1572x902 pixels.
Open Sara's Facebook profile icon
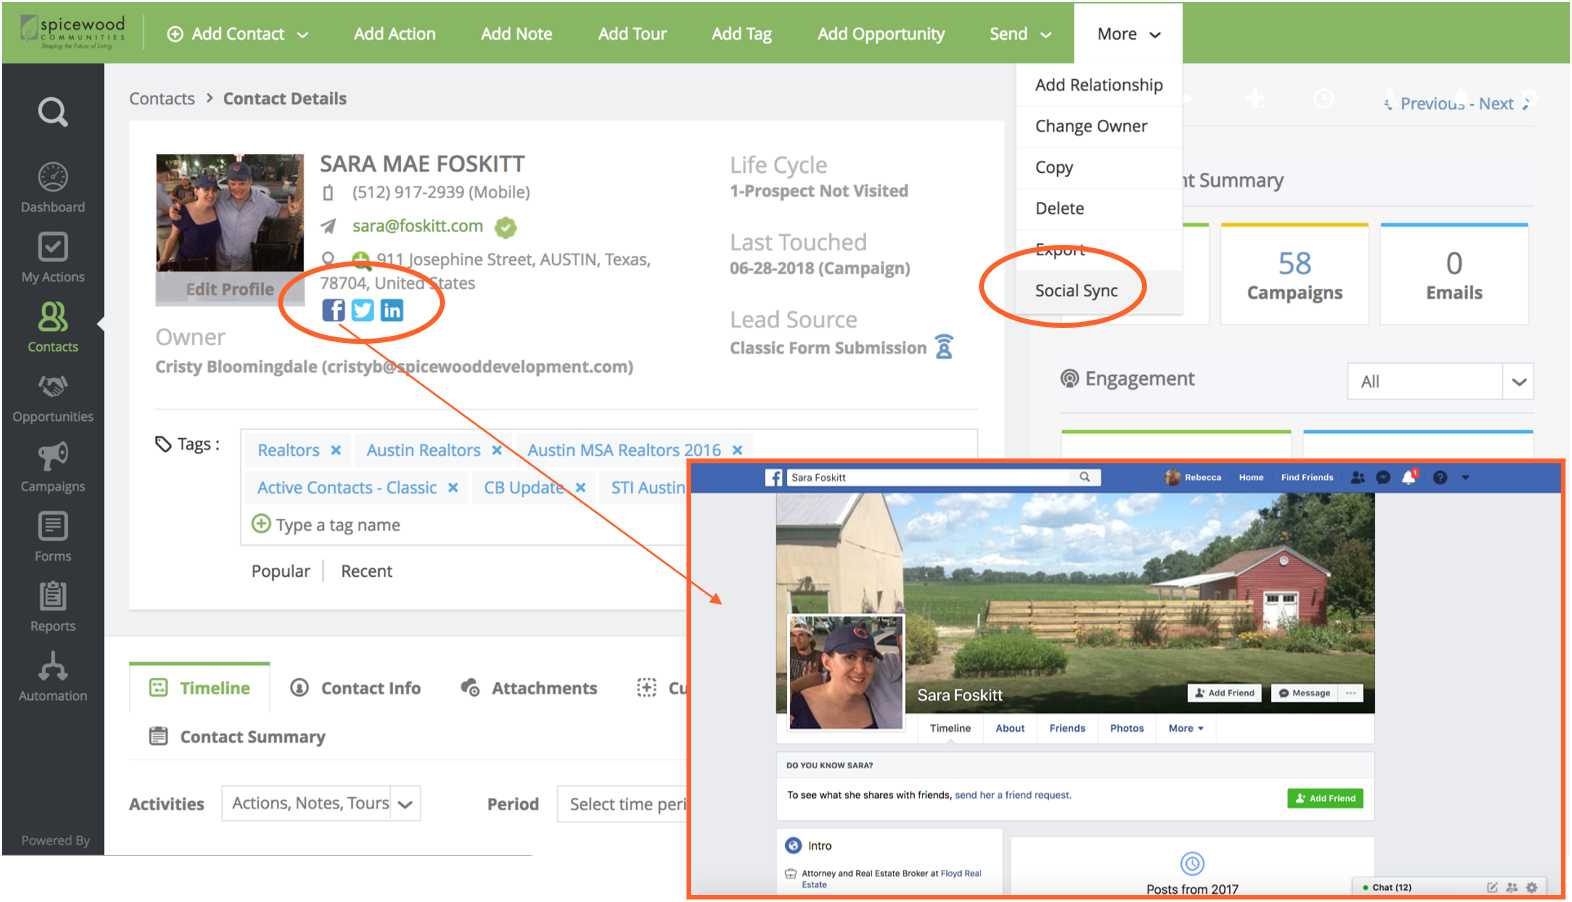tap(333, 310)
